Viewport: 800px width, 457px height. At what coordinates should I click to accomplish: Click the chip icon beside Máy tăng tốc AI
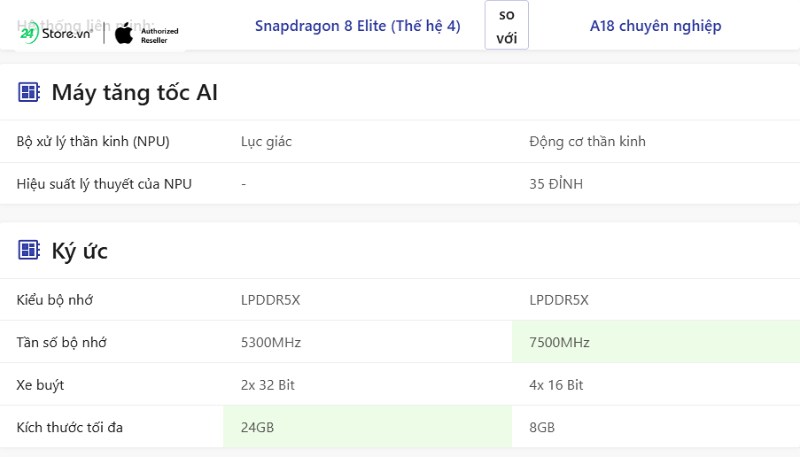point(29,92)
